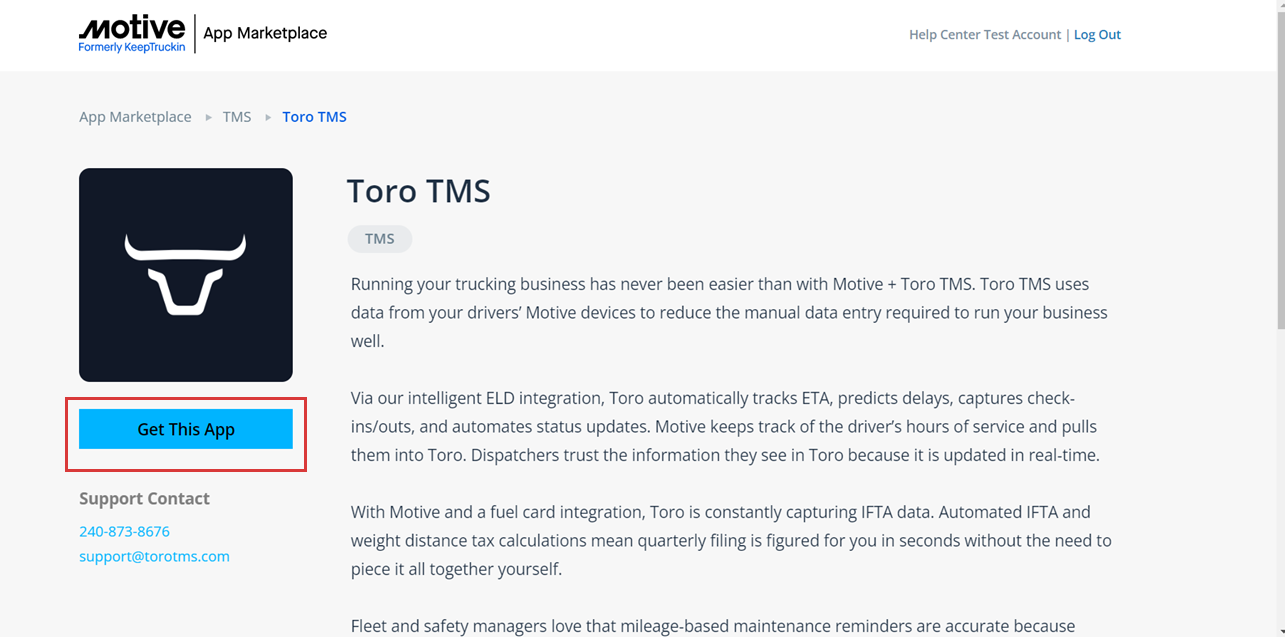This screenshot has width=1285, height=637.
Task: Email support@torotms.com via the link
Action: pos(154,556)
